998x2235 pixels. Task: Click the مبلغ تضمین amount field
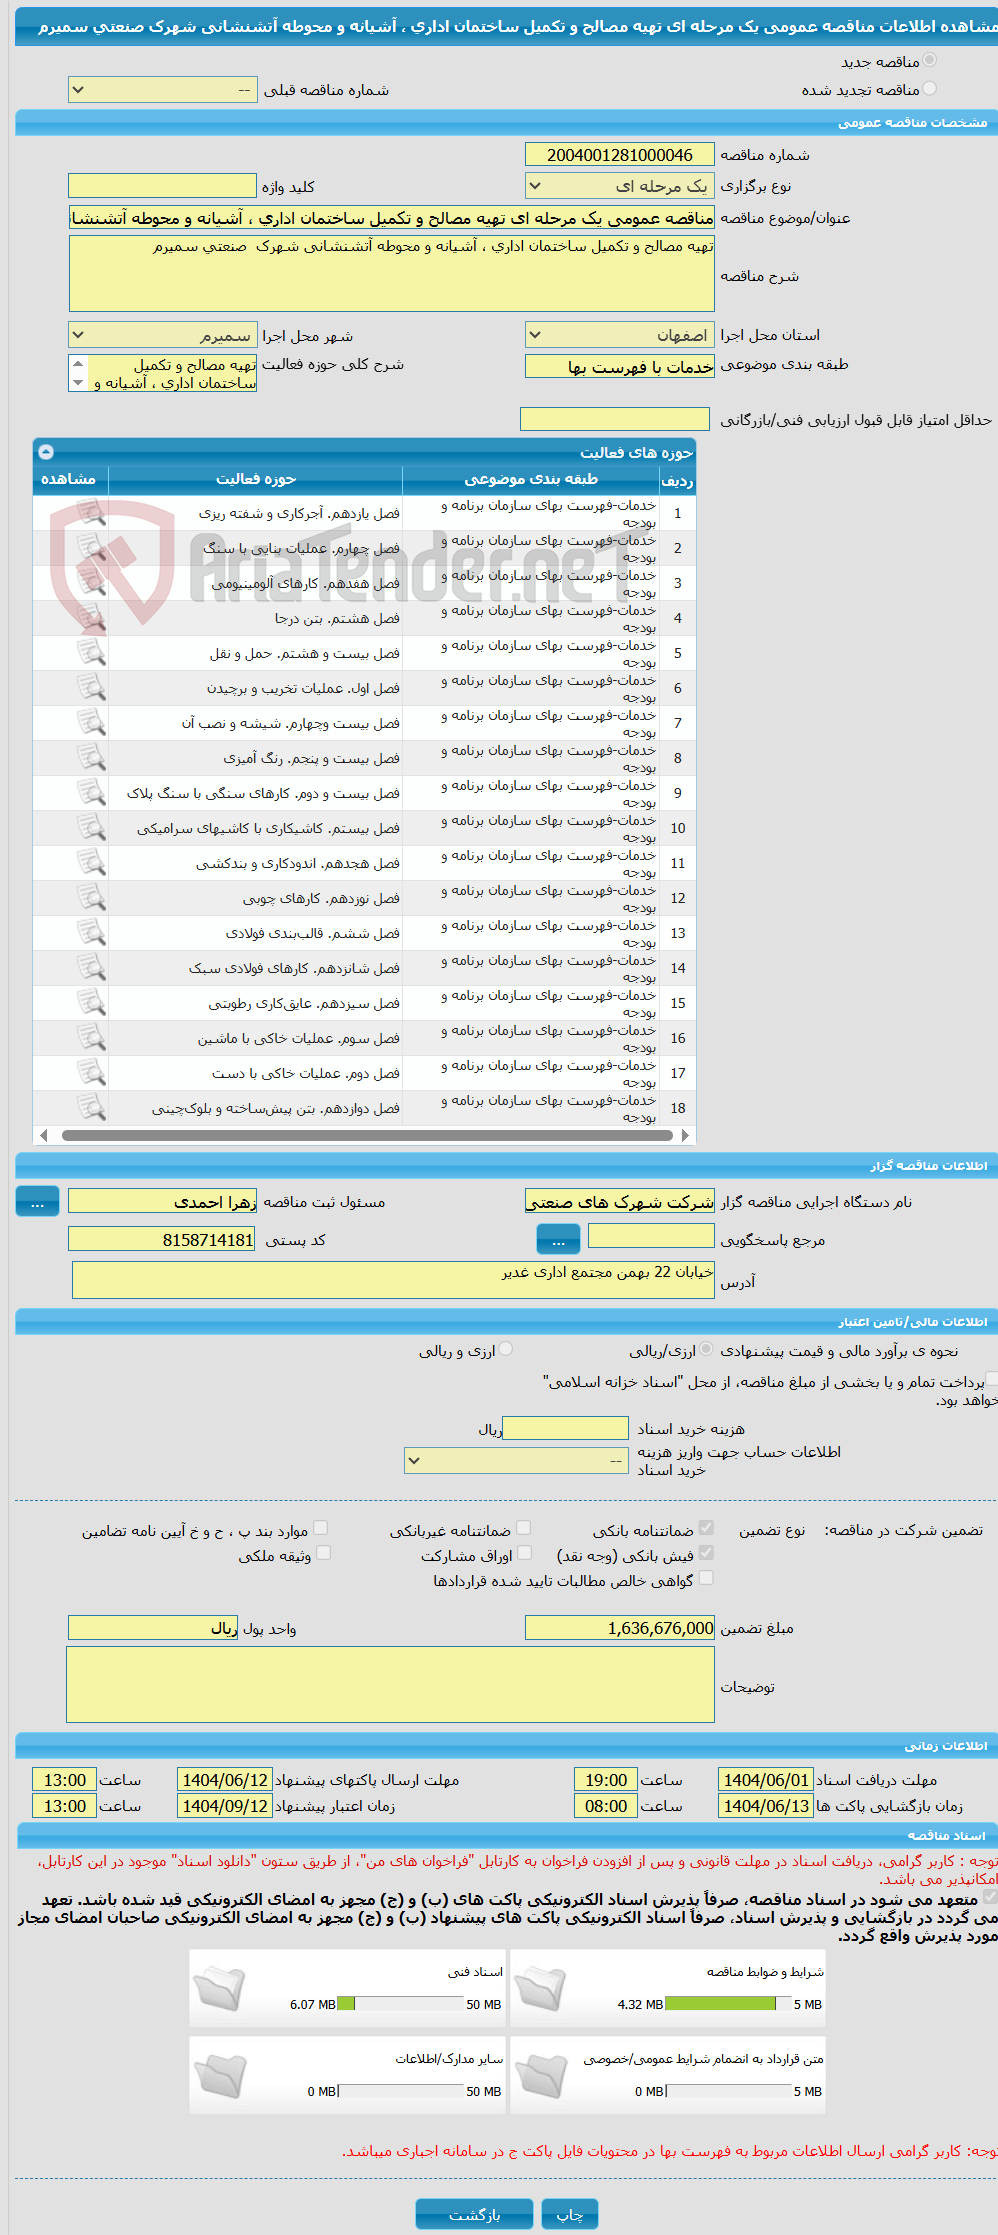tap(620, 1628)
